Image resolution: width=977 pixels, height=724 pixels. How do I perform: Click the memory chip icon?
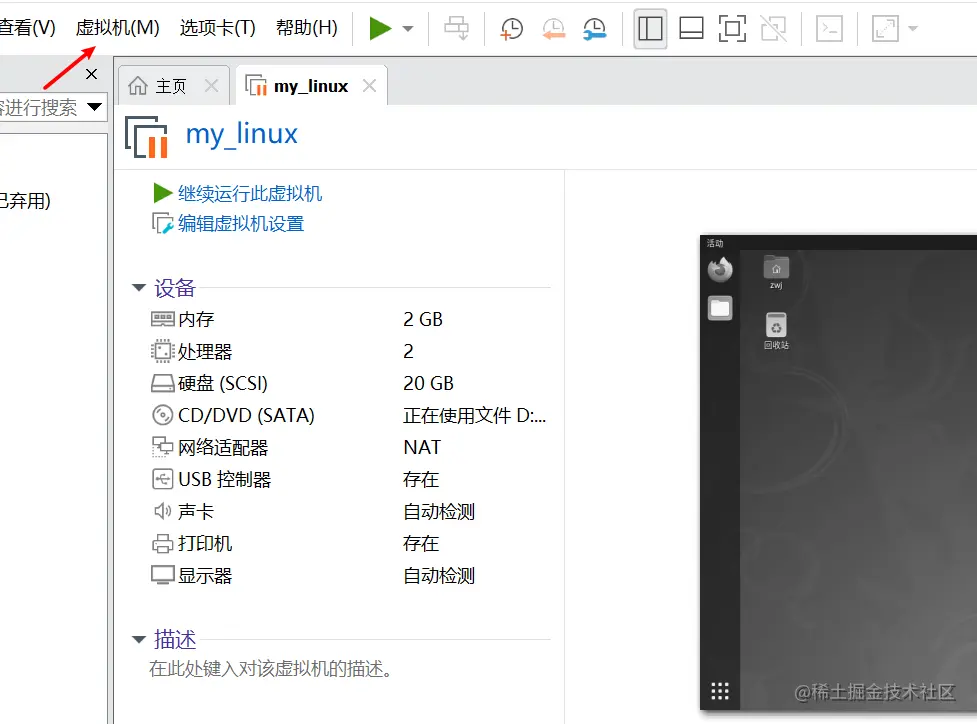(163, 320)
